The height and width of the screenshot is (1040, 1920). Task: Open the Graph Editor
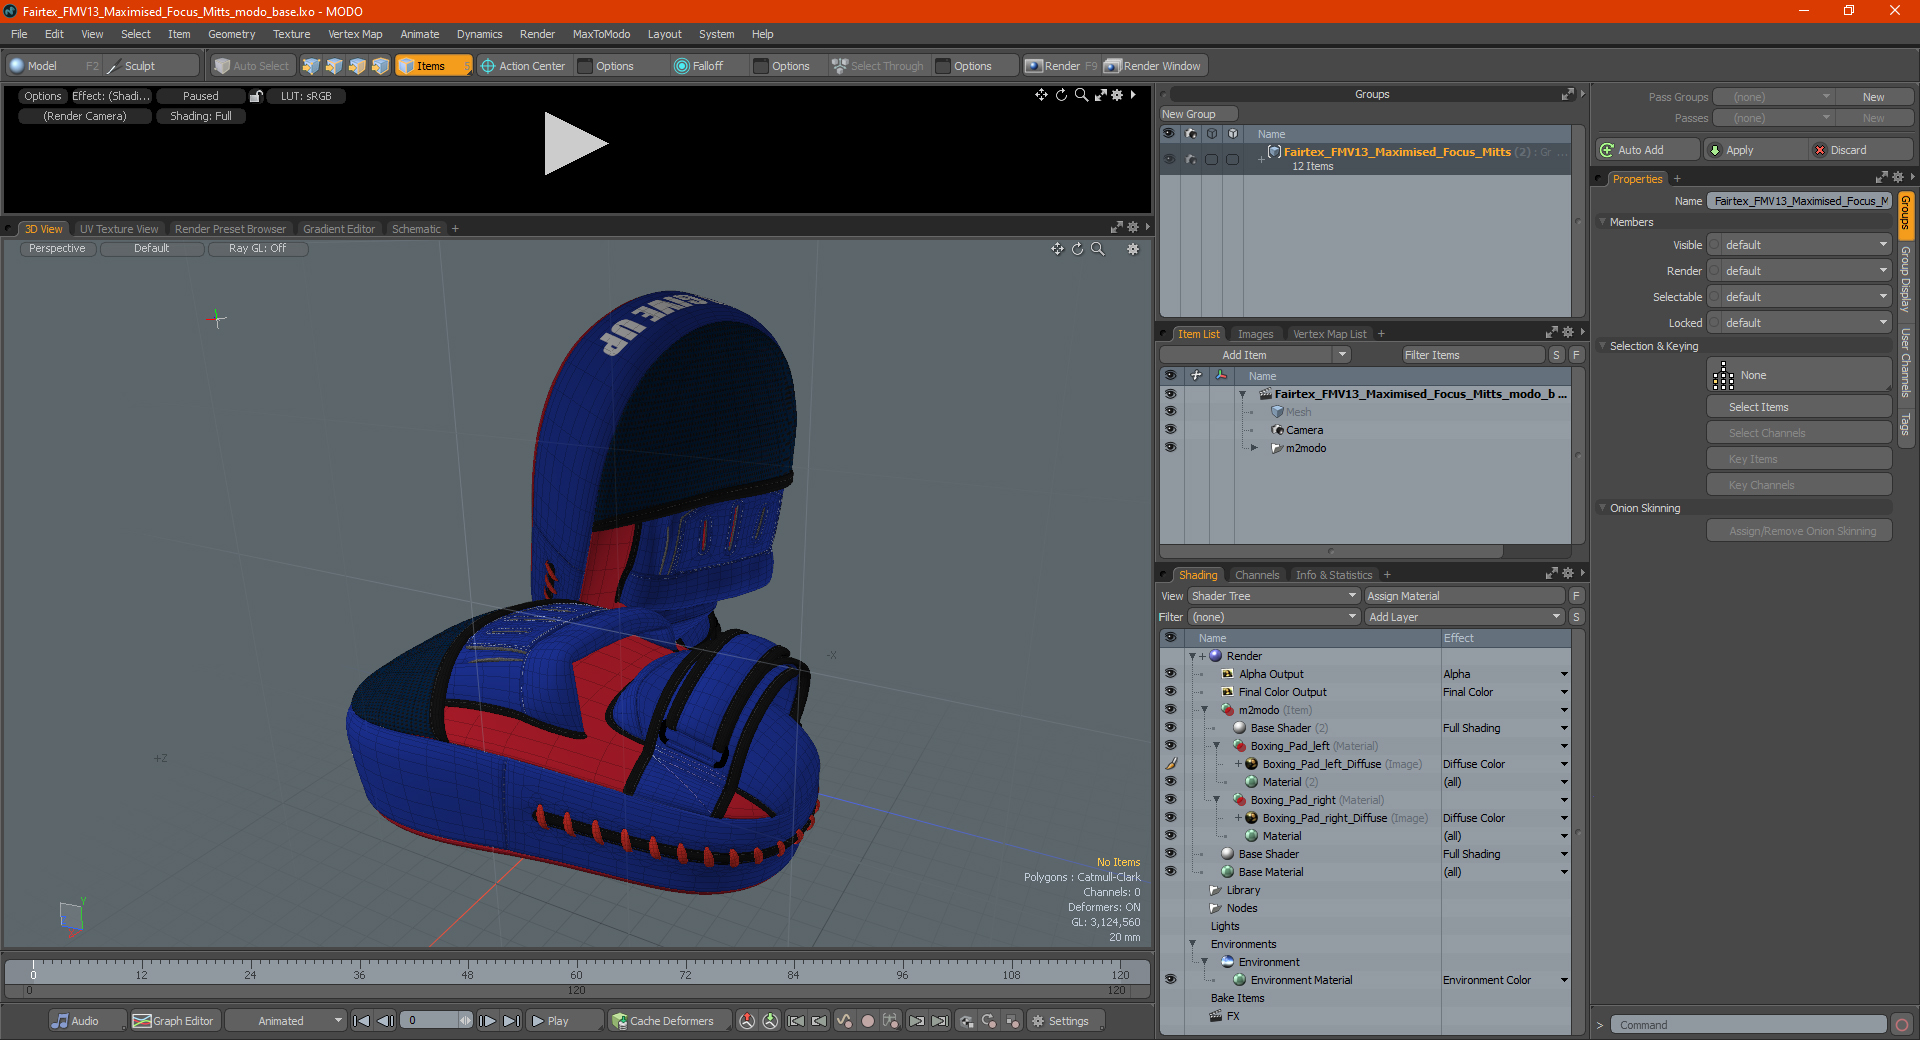point(174,1021)
